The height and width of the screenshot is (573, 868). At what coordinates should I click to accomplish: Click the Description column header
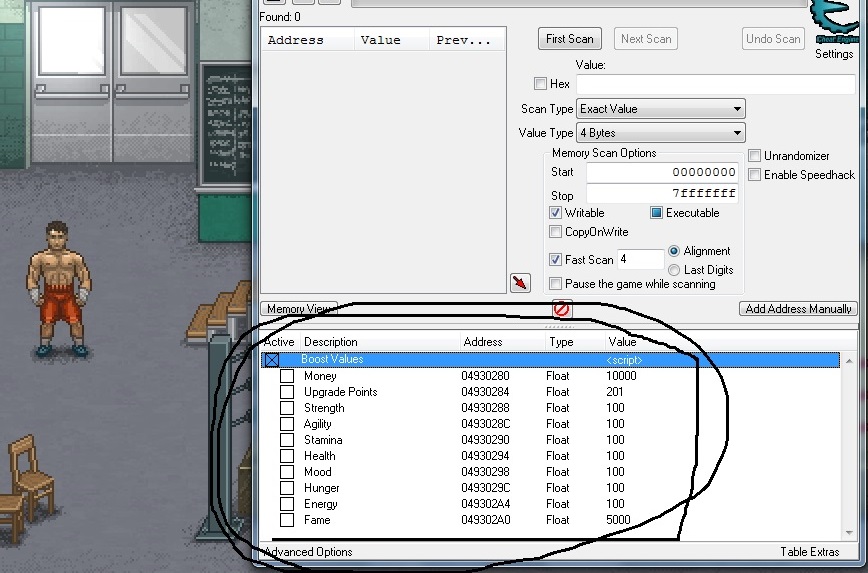pos(380,342)
